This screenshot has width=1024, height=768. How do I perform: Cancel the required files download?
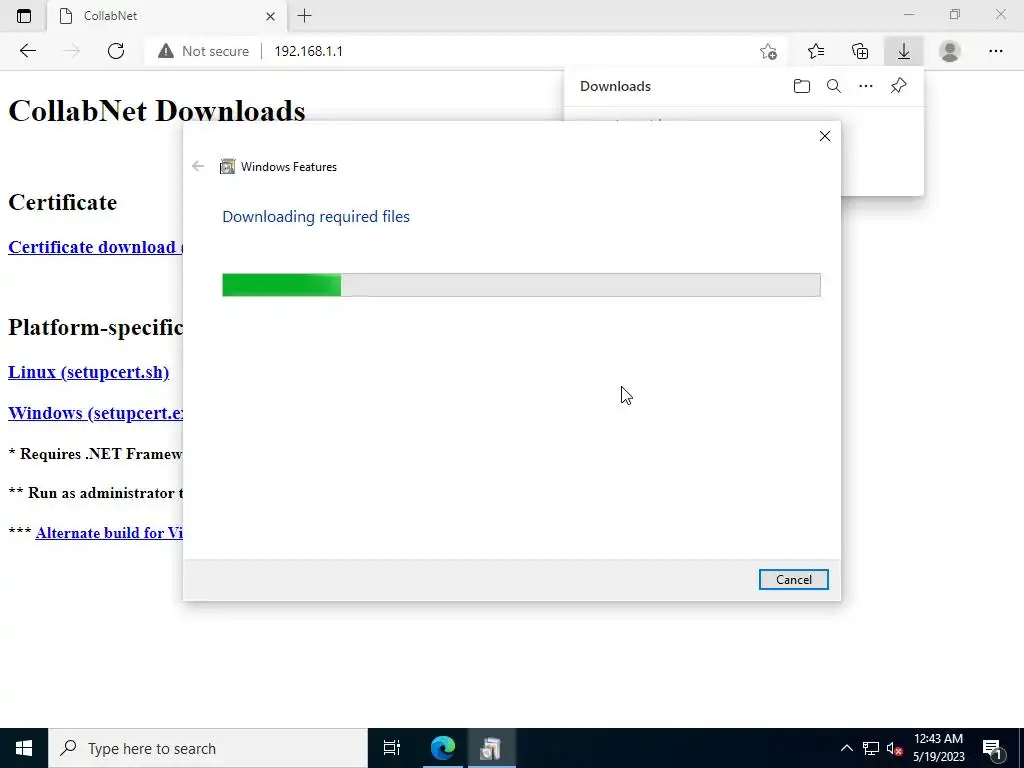pos(793,579)
